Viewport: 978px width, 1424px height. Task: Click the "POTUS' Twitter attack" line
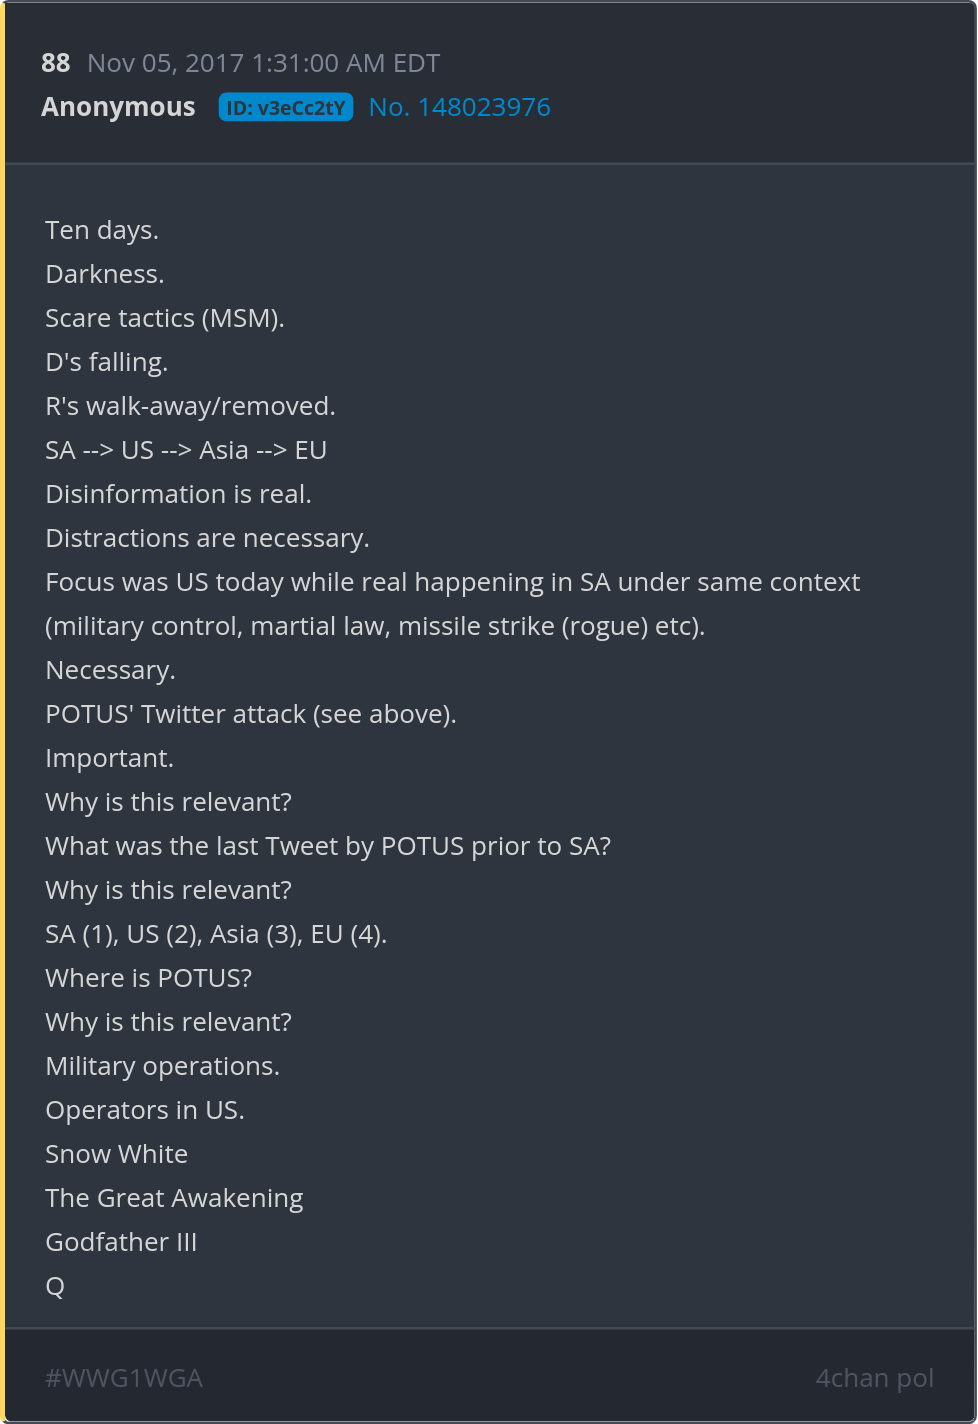[x=250, y=714]
